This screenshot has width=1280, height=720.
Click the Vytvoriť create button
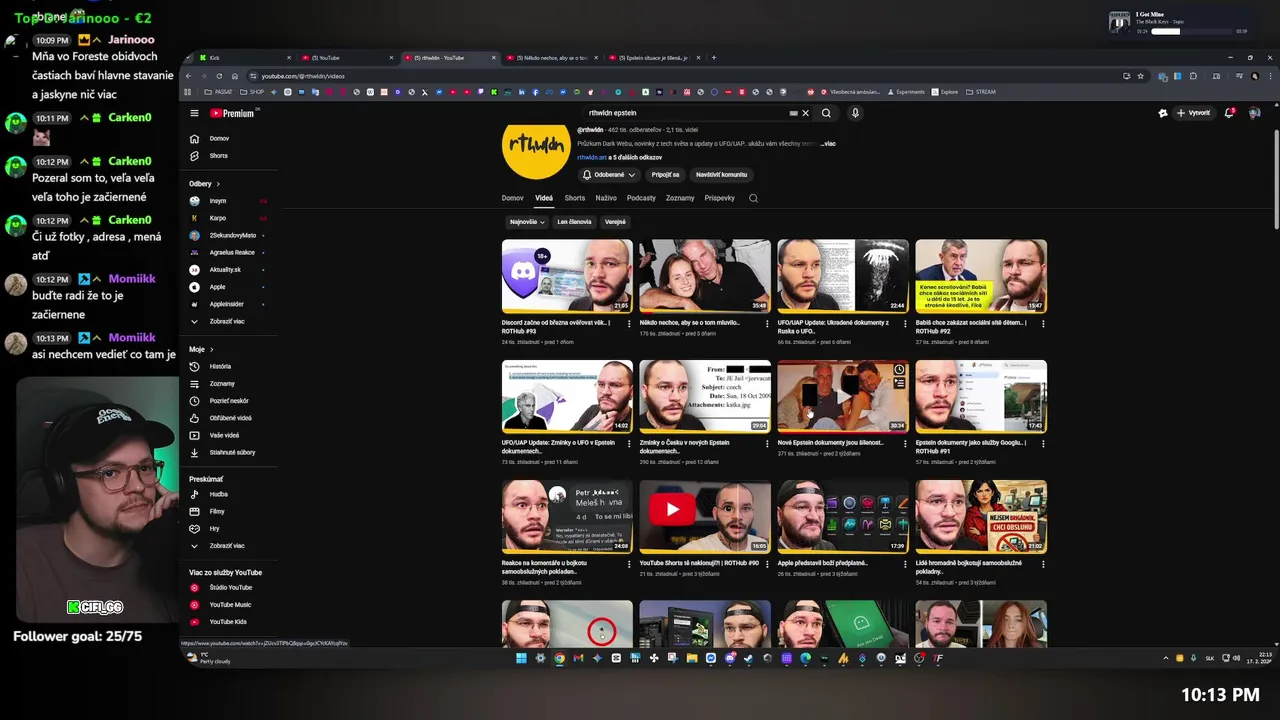coord(1193,113)
